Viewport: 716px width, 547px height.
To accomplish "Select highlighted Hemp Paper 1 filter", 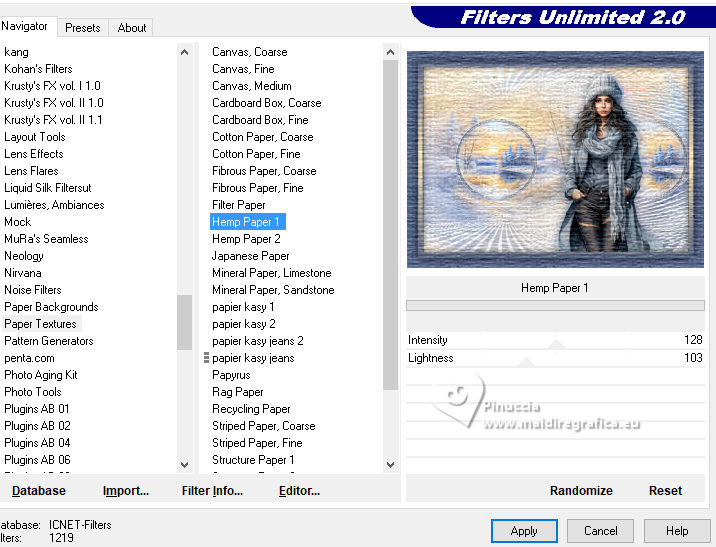I will [247, 222].
